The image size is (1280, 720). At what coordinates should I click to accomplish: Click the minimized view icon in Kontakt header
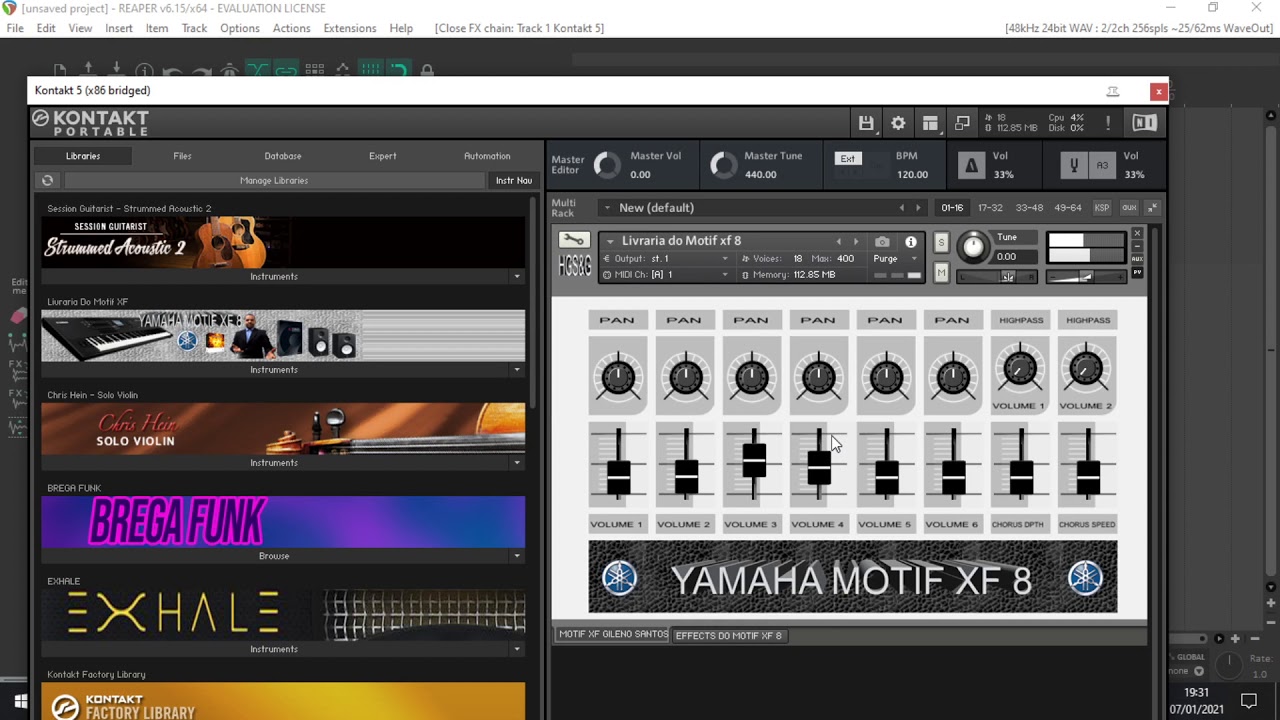[x=962, y=123]
